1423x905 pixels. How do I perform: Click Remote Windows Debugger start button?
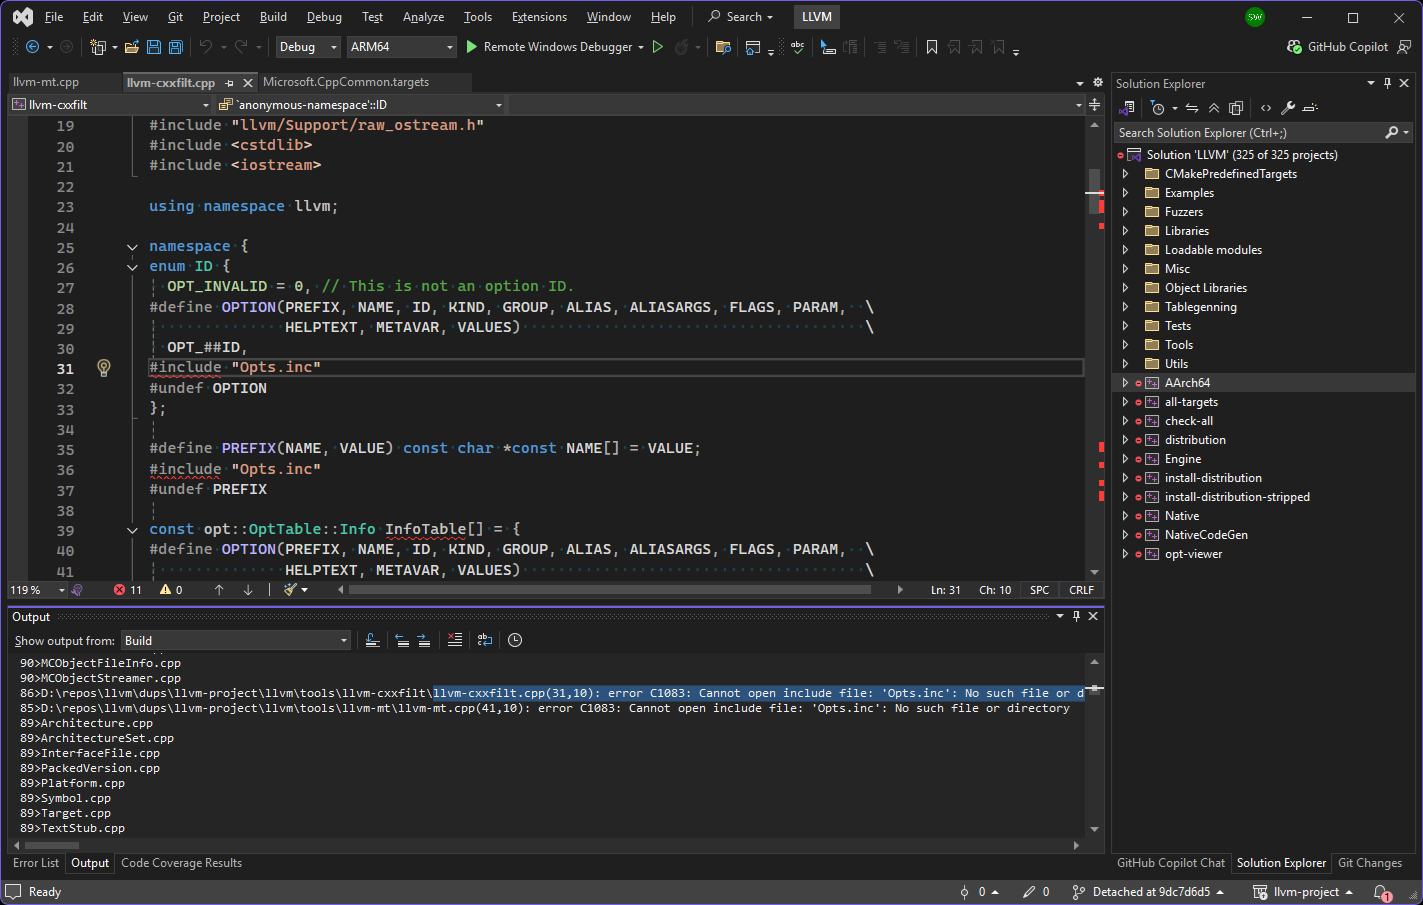[x=548, y=47]
